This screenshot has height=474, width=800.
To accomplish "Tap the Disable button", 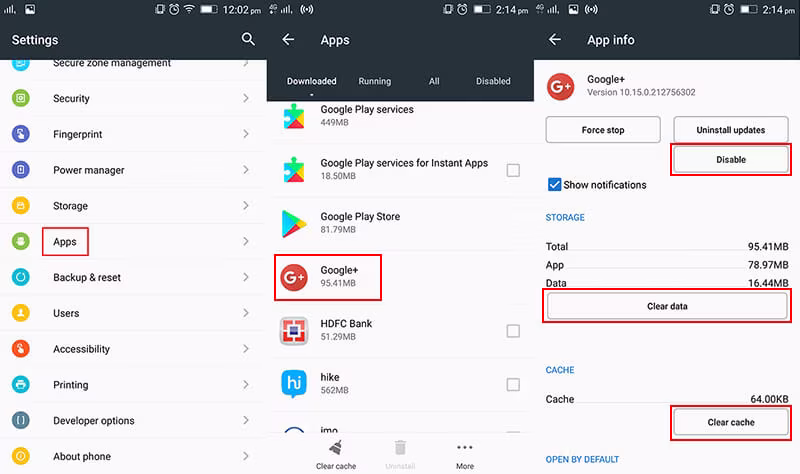I will 731,159.
